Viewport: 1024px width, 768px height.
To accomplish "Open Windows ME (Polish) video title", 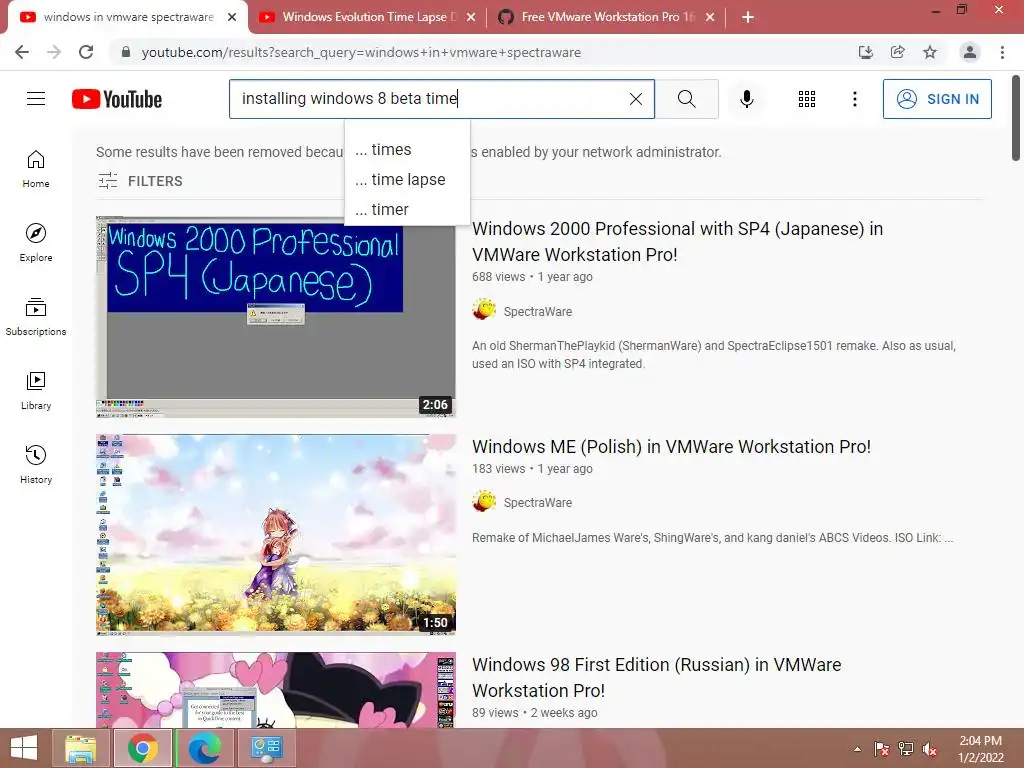I will (x=671, y=447).
